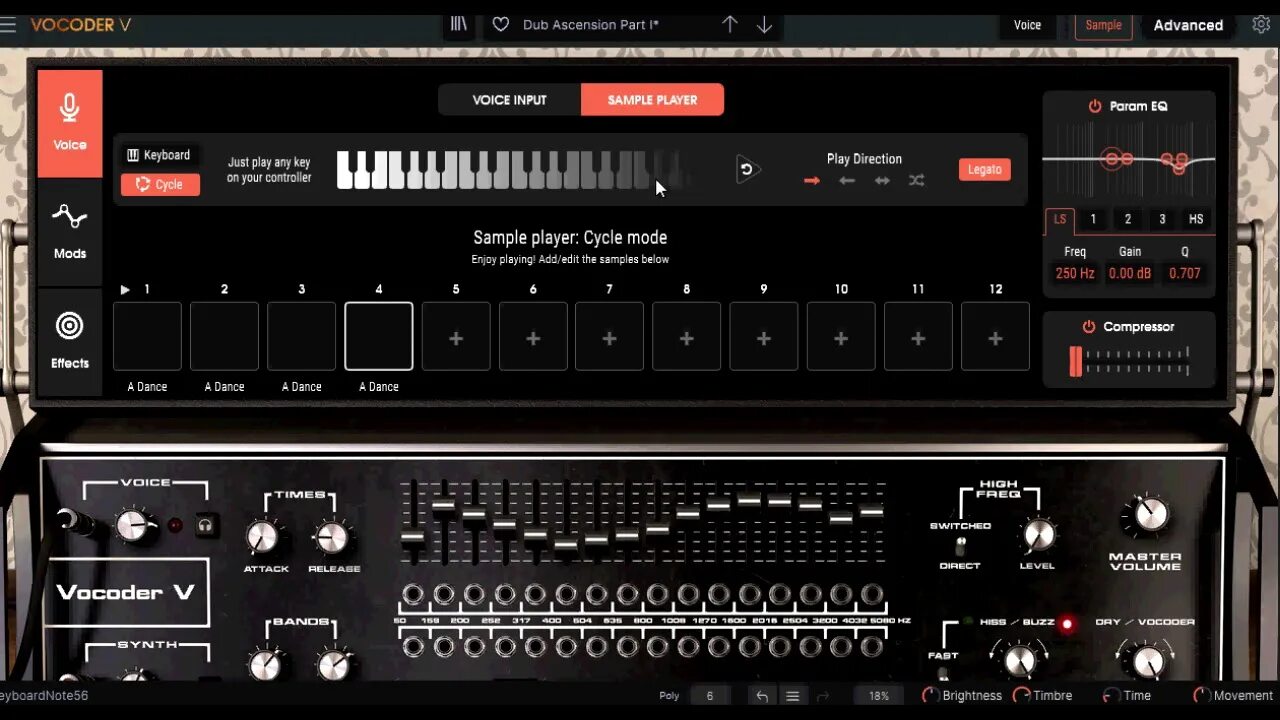
Task: Click the 5080 Hz band fader
Action: click(x=872, y=511)
